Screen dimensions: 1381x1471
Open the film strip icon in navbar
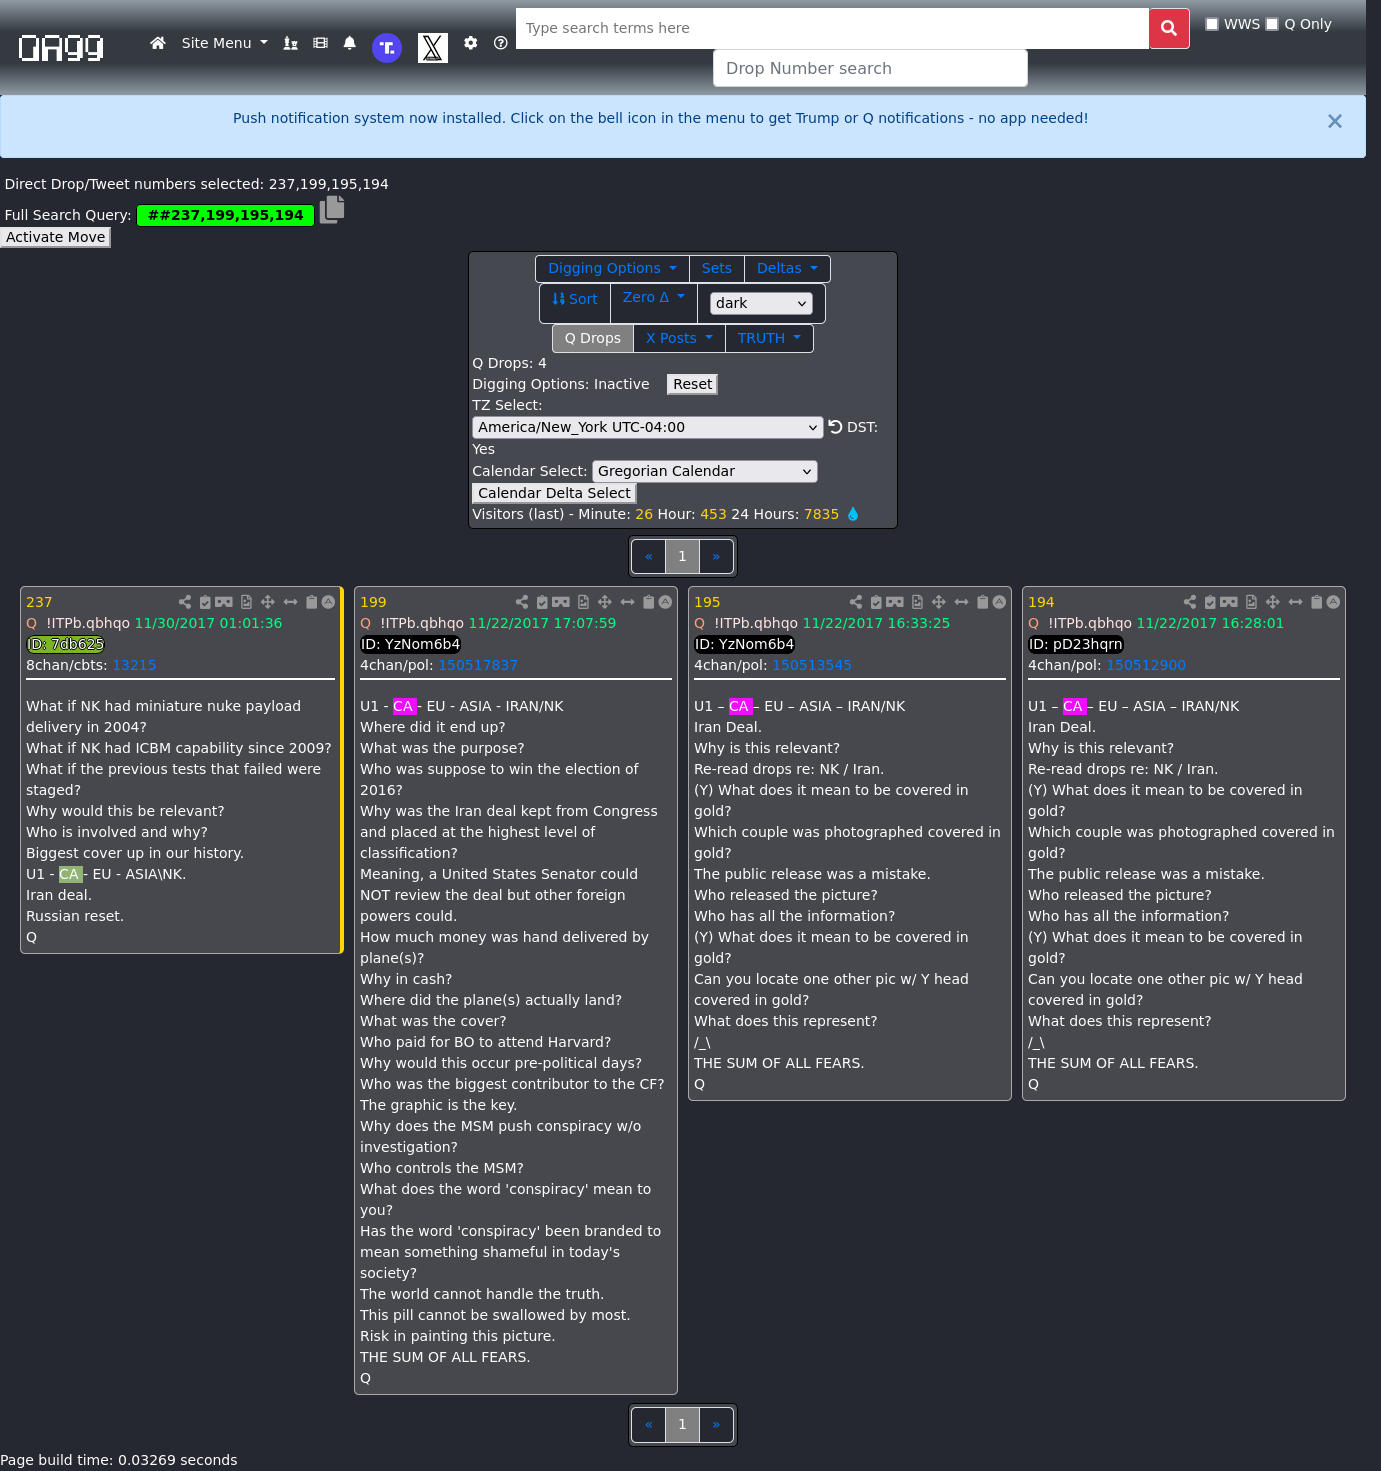[320, 43]
